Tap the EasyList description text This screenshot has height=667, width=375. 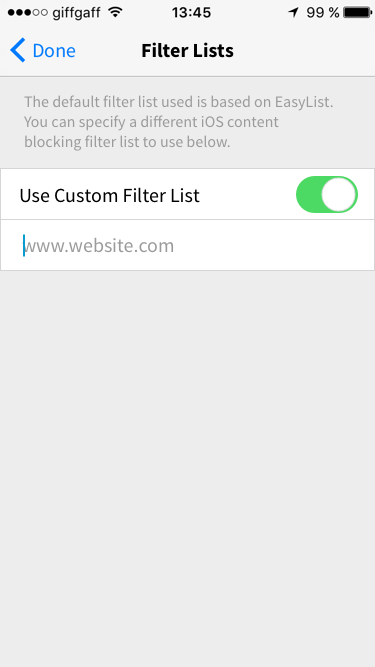coord(179,122)
